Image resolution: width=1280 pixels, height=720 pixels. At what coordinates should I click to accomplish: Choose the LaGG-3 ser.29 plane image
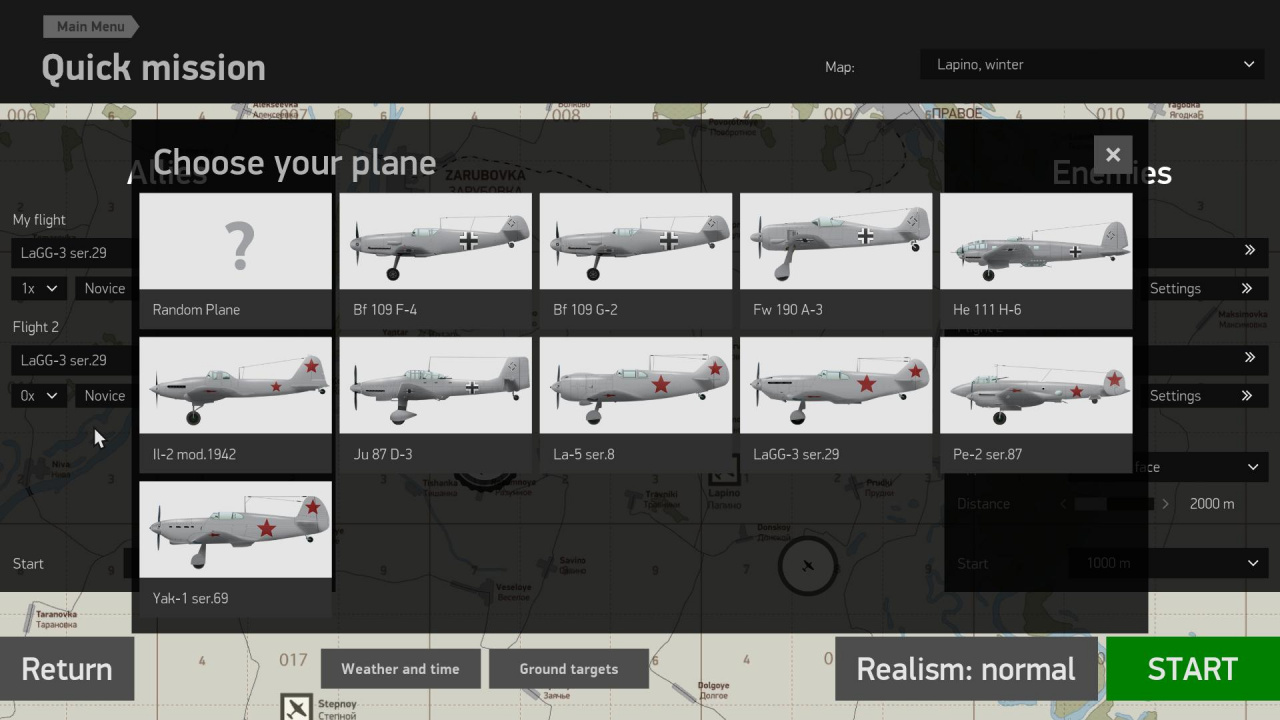tap(835, 385)
